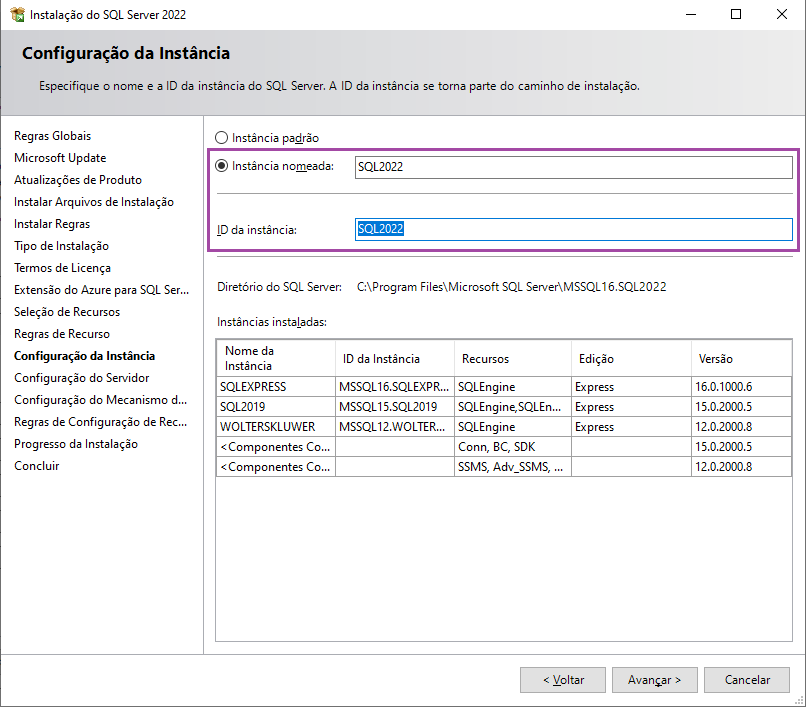This screenshot has height=709, width=809.
Task: Click the Voltar button
Action: [563, 680]
